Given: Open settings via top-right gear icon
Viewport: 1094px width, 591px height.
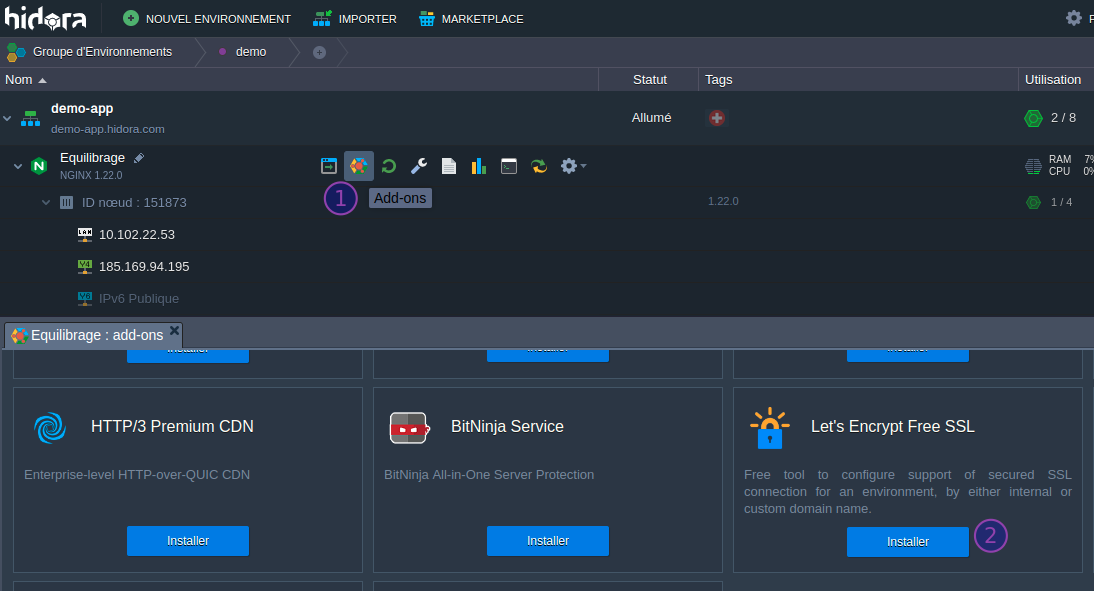Looking at the screenshot, I should click(x=1074, y=18).
